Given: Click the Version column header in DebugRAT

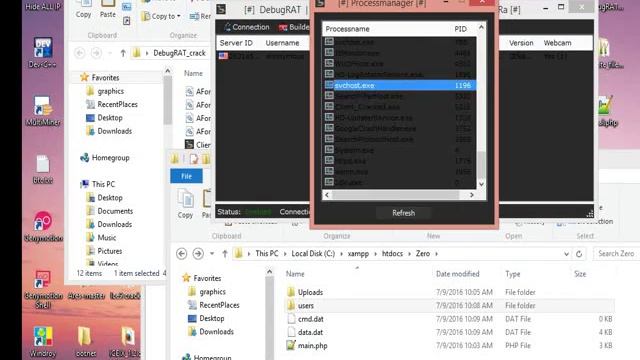Looking at the screenshot, I should point(521,43).
